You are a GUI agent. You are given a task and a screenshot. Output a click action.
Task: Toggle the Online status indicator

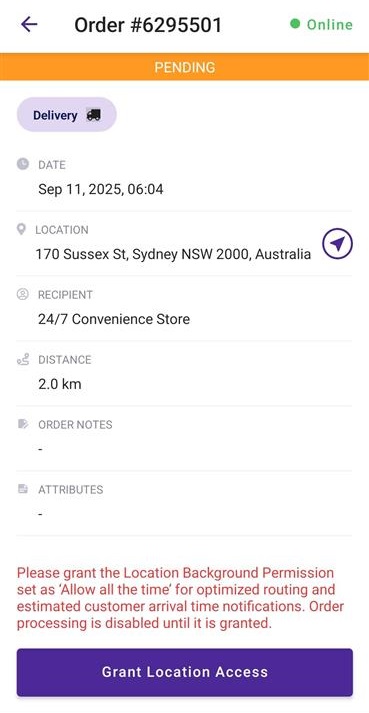pos(321,24)
